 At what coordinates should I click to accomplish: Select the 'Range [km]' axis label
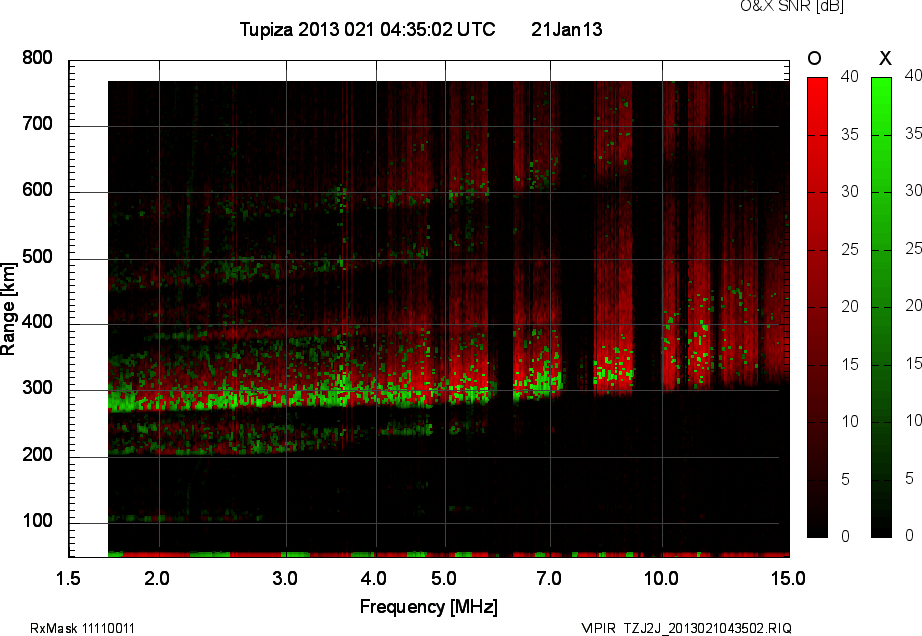(x=8, y=309)
